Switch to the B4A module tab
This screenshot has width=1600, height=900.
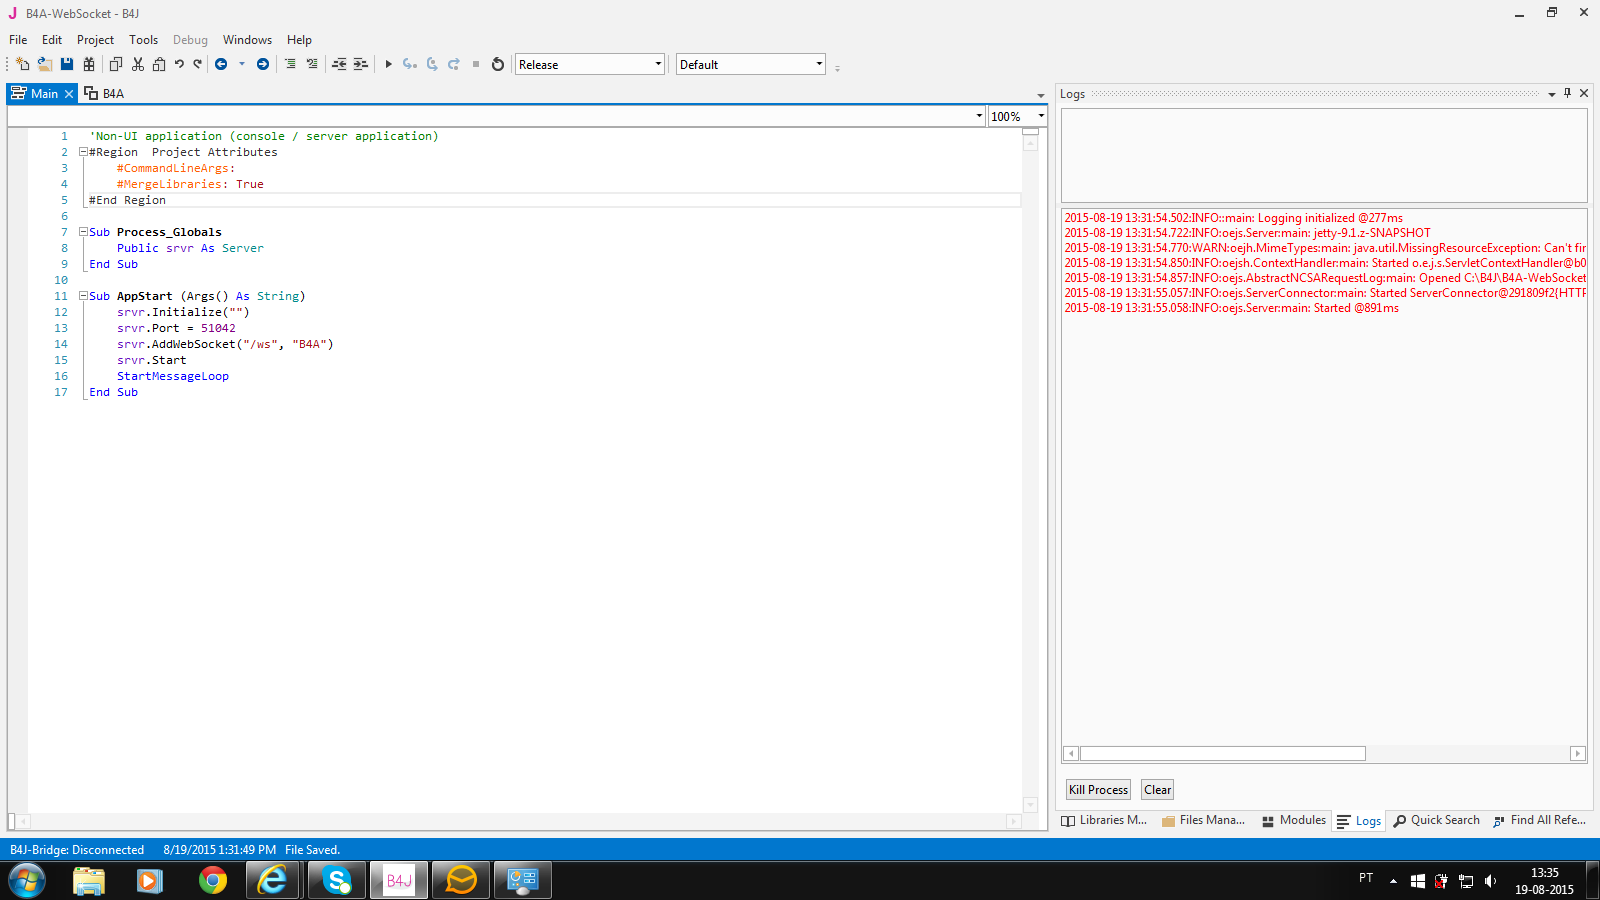point(104,93)
